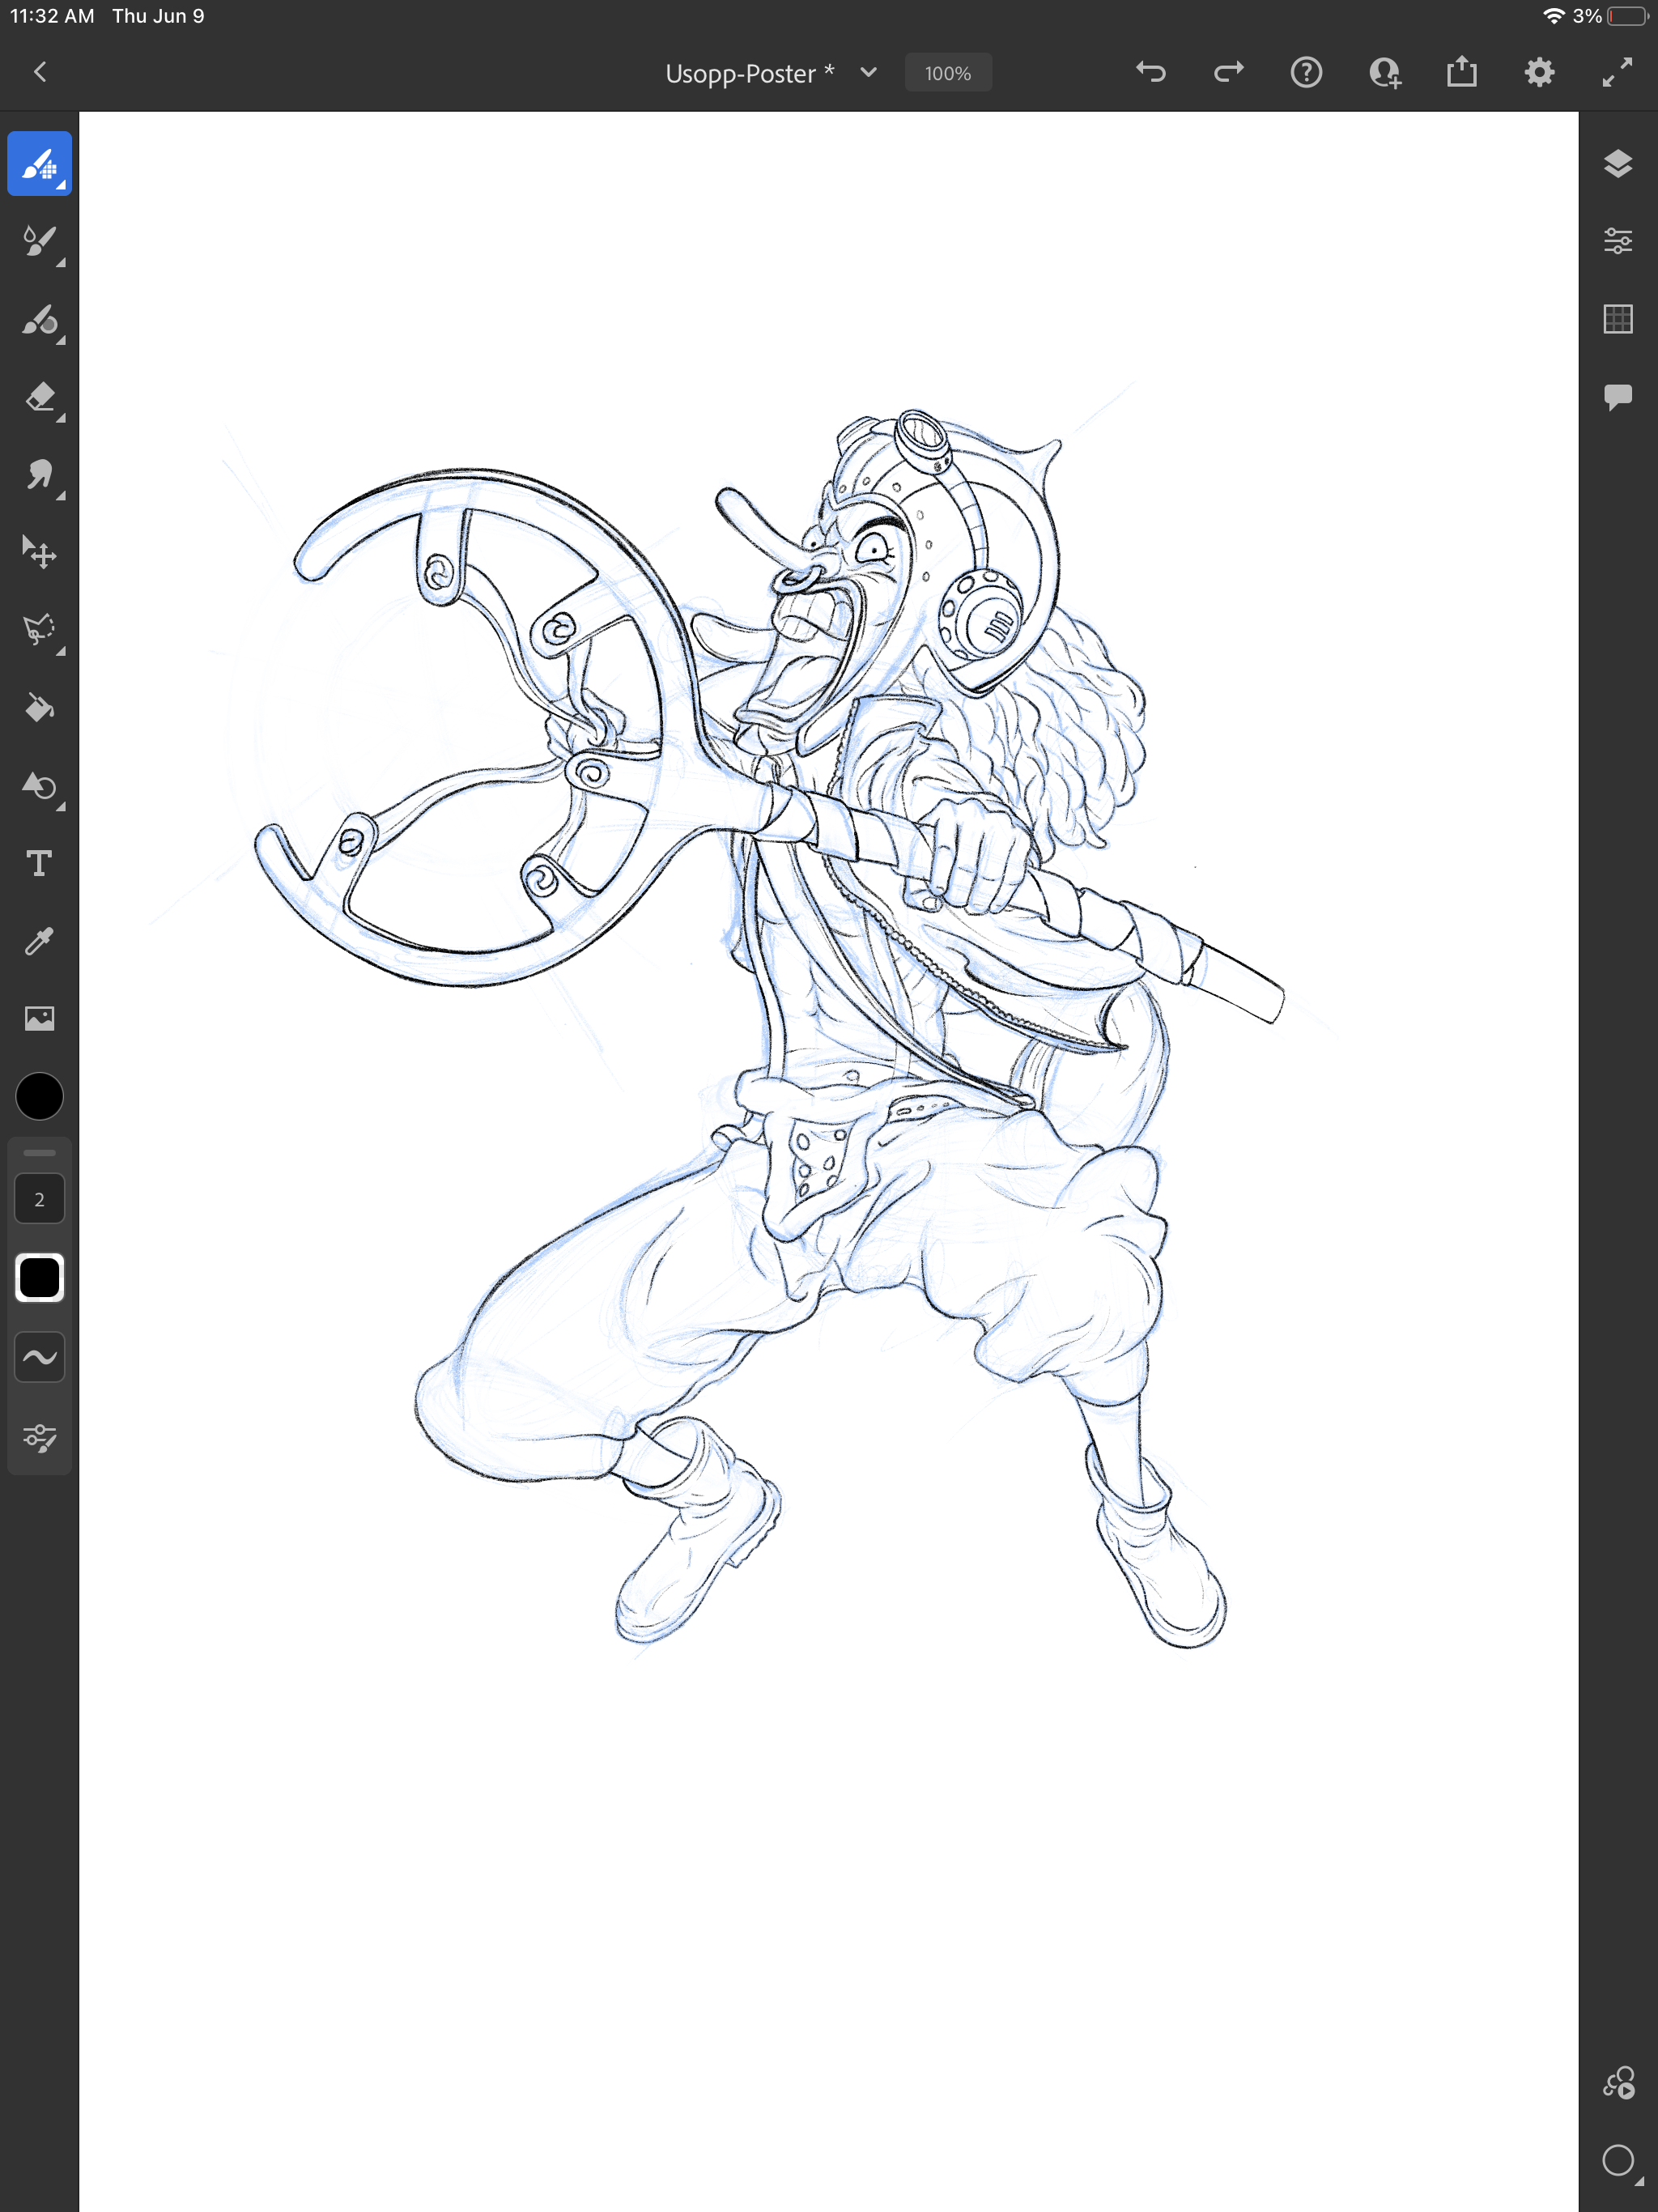Expand brush settings options
This screenshot has height=2212, width=1658.
(39, 1437)
